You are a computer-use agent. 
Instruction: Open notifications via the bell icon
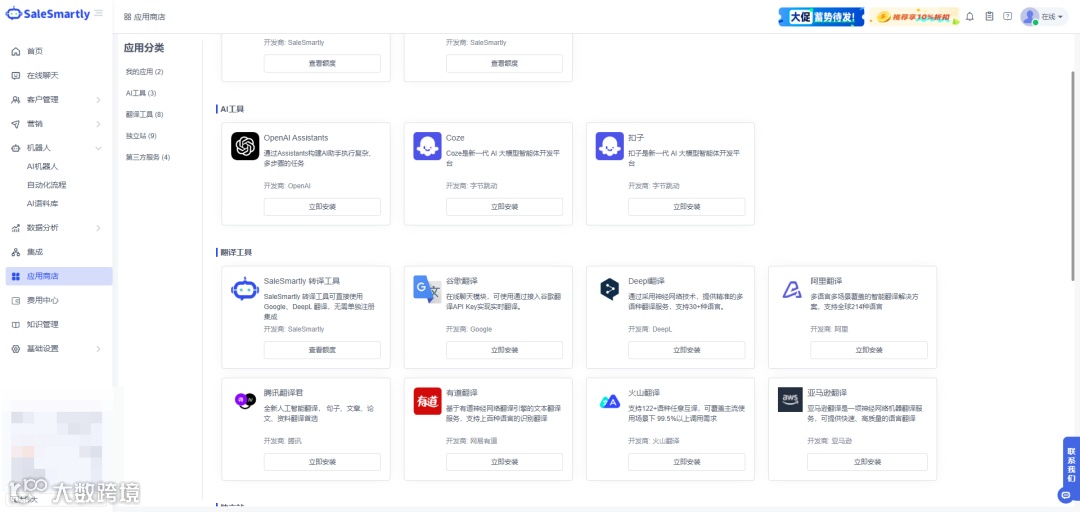(x=970, y=17)
